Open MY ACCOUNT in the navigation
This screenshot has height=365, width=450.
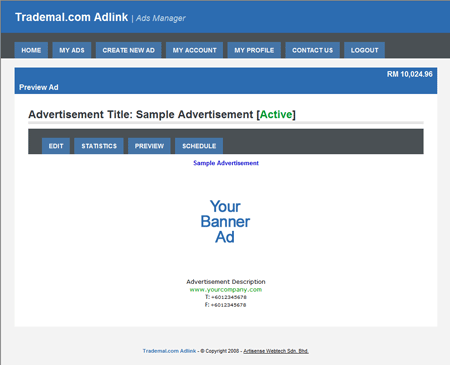[195, 50]
